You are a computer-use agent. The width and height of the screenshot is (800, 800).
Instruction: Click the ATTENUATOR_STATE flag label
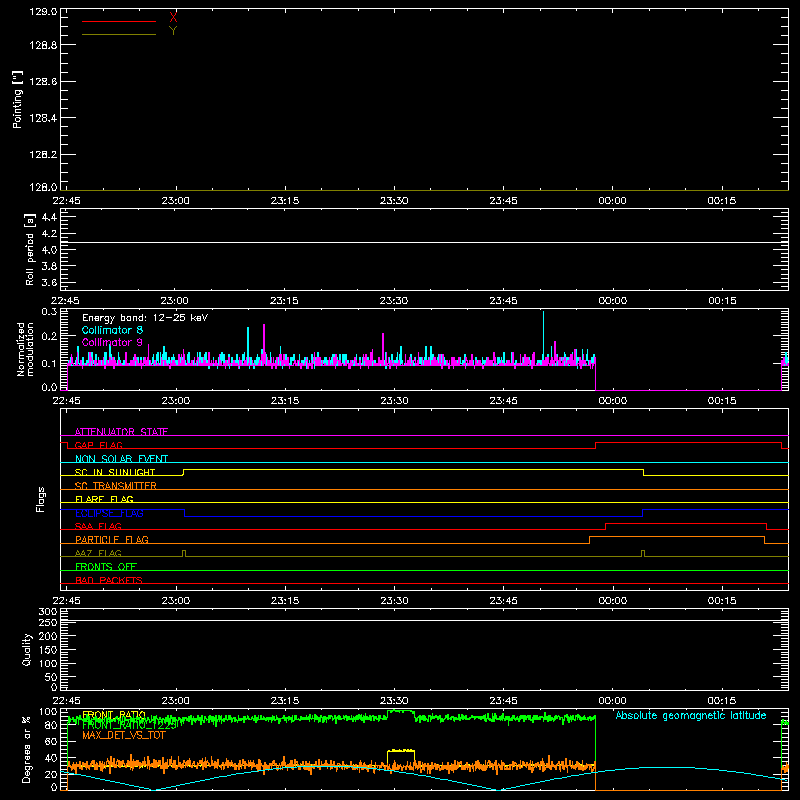click(x=121, y=432)
